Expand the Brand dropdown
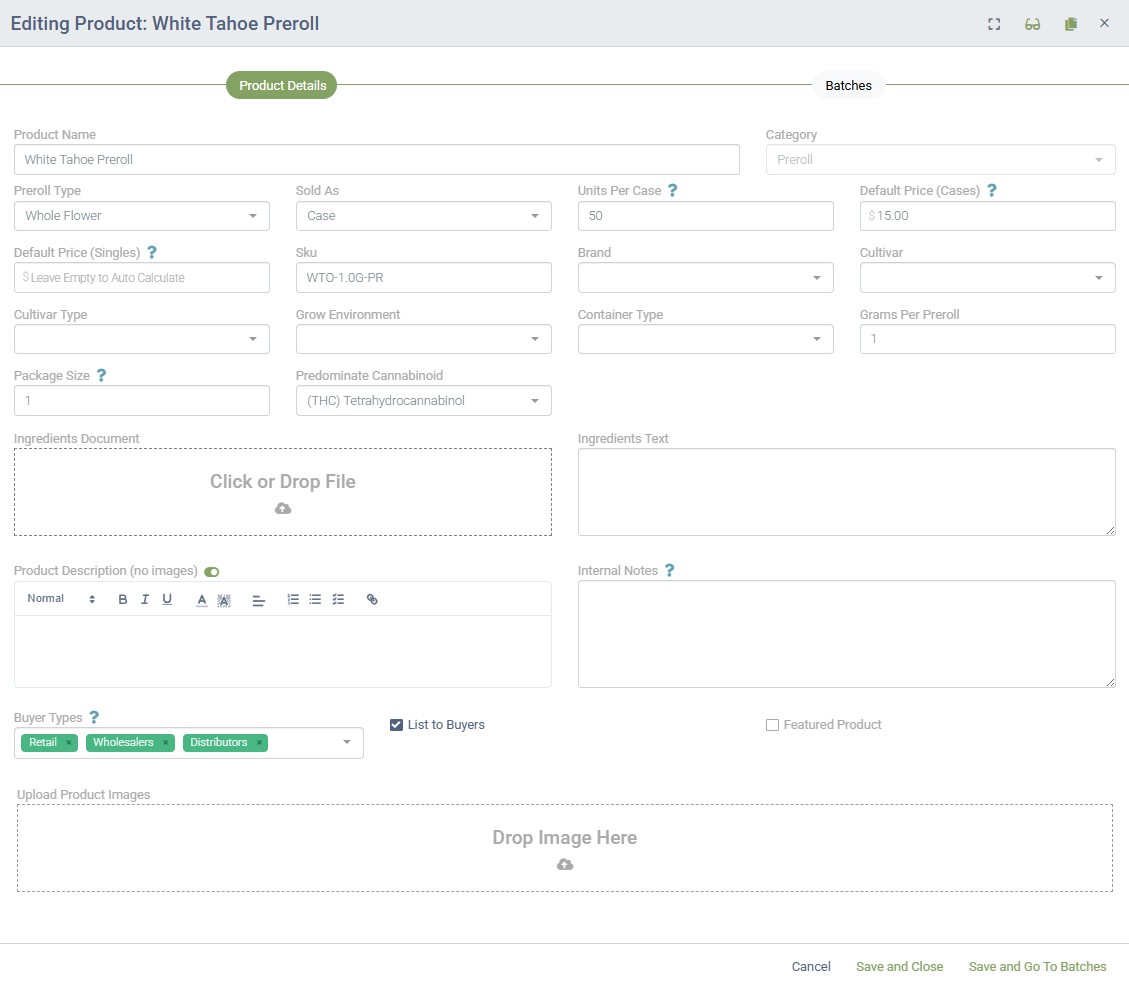The height and width of the screenshot is (985, 1129). pyautogui.click(x=705, y=278)
